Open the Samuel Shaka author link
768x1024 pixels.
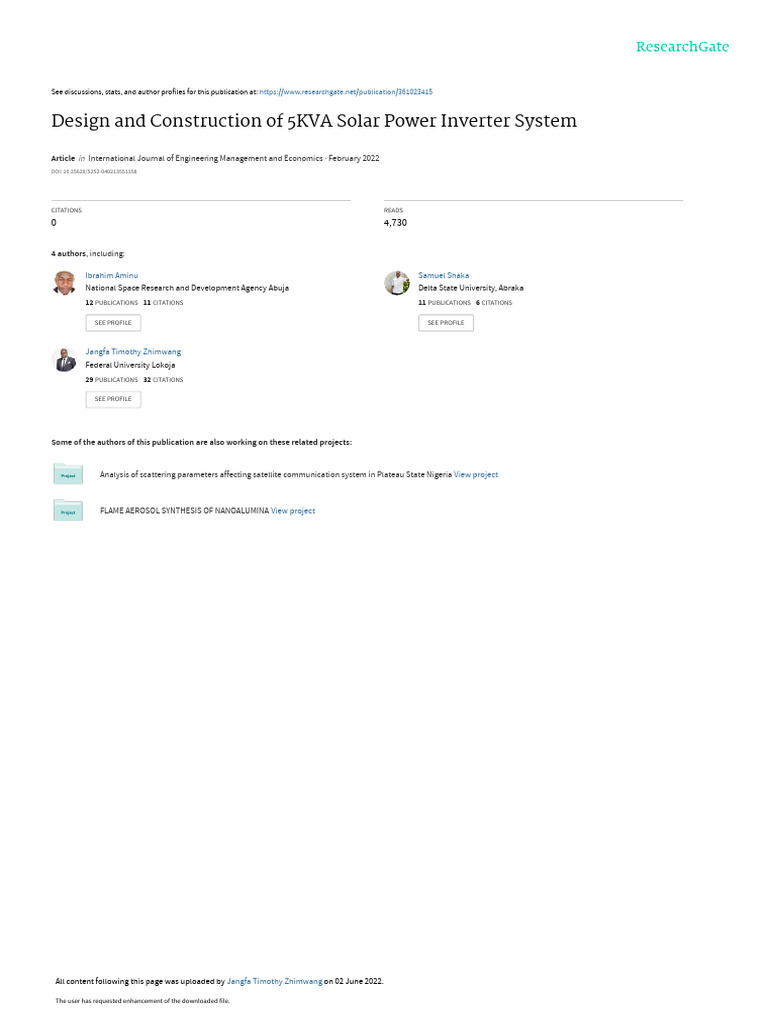[x=443, y=276]
